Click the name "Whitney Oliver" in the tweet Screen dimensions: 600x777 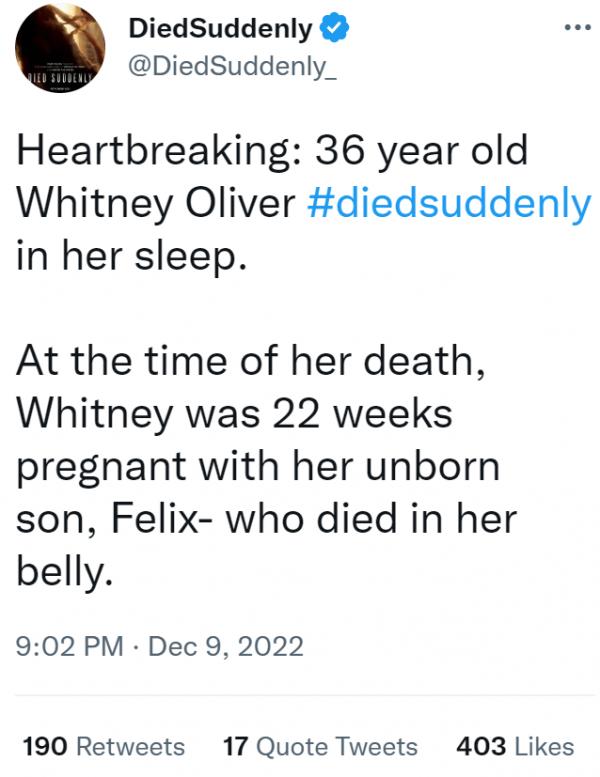coord(154,203)
